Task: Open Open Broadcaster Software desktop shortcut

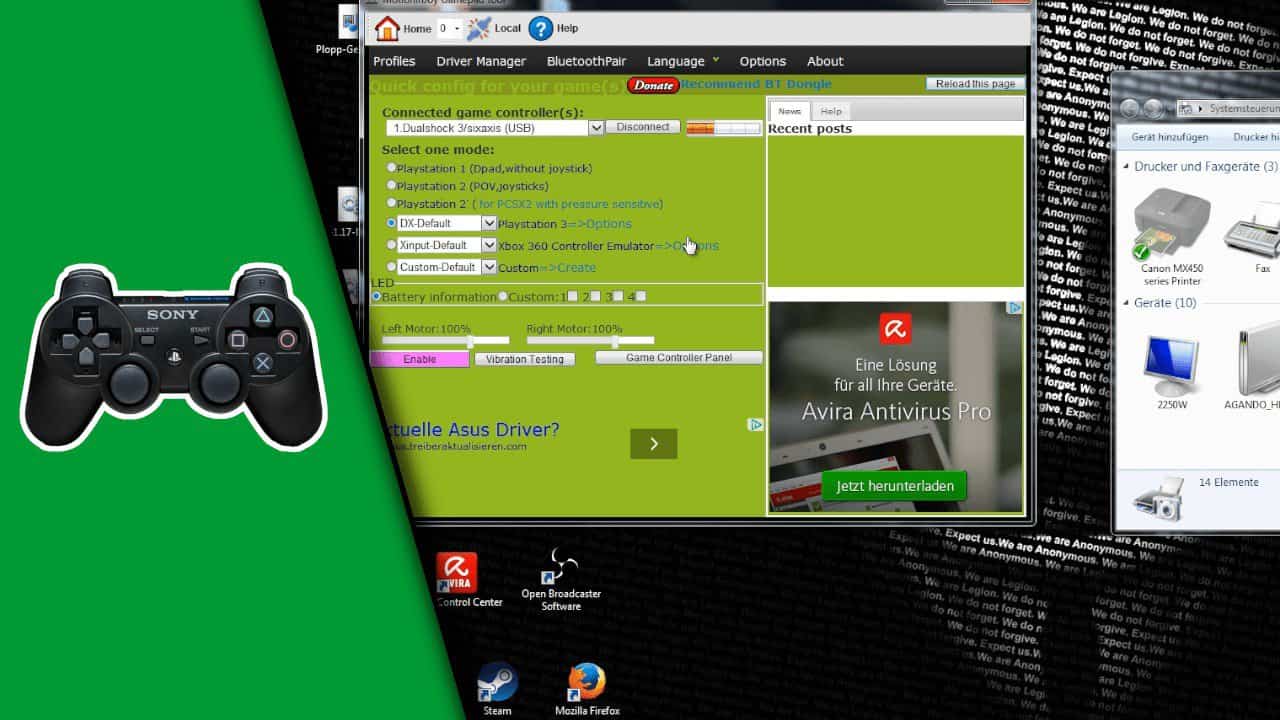Action: click(x=561, y=580)
